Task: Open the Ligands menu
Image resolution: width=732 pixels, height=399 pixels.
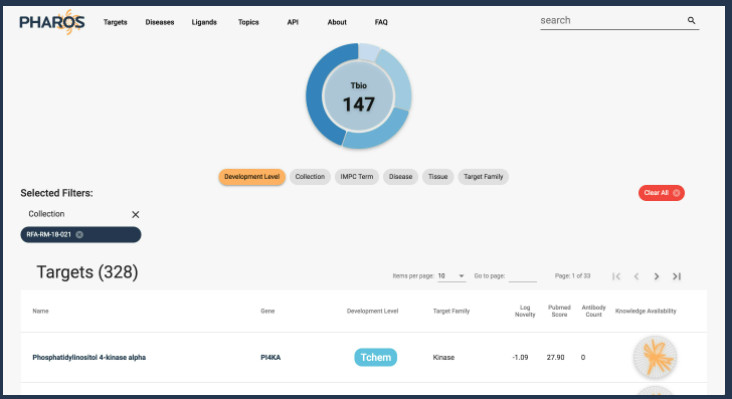Action: click(204, 22)
